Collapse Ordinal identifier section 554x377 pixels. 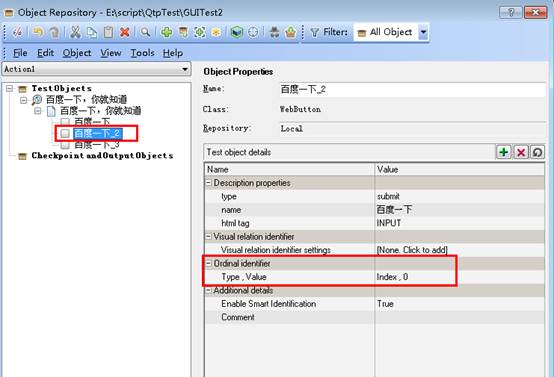(208, 263)
